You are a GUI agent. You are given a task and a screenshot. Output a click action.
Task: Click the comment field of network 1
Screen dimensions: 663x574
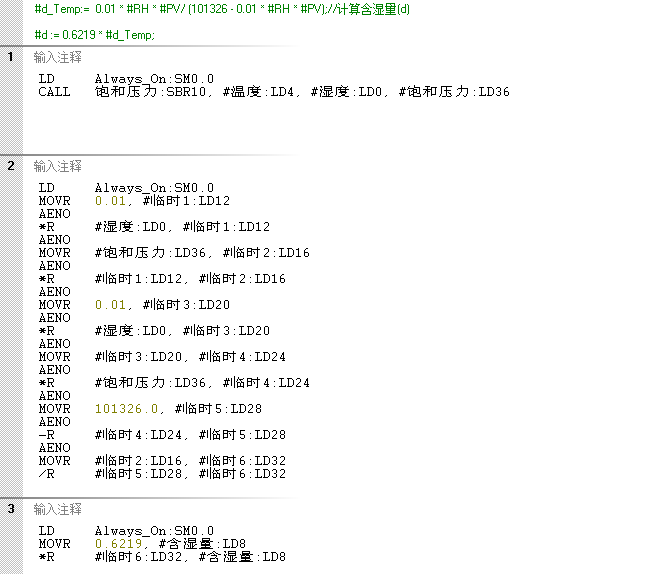pyautogui.click(x=58, y=58)
